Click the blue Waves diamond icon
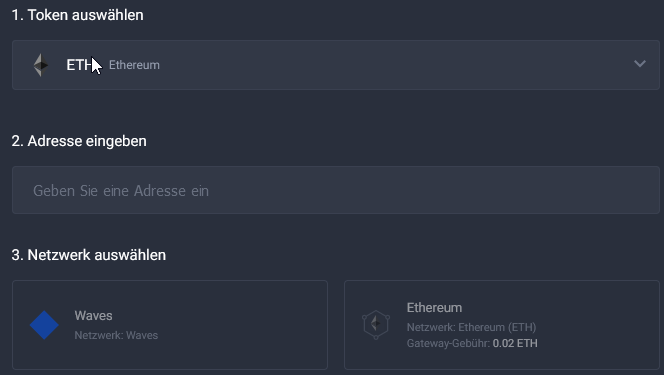 point(44,325)
